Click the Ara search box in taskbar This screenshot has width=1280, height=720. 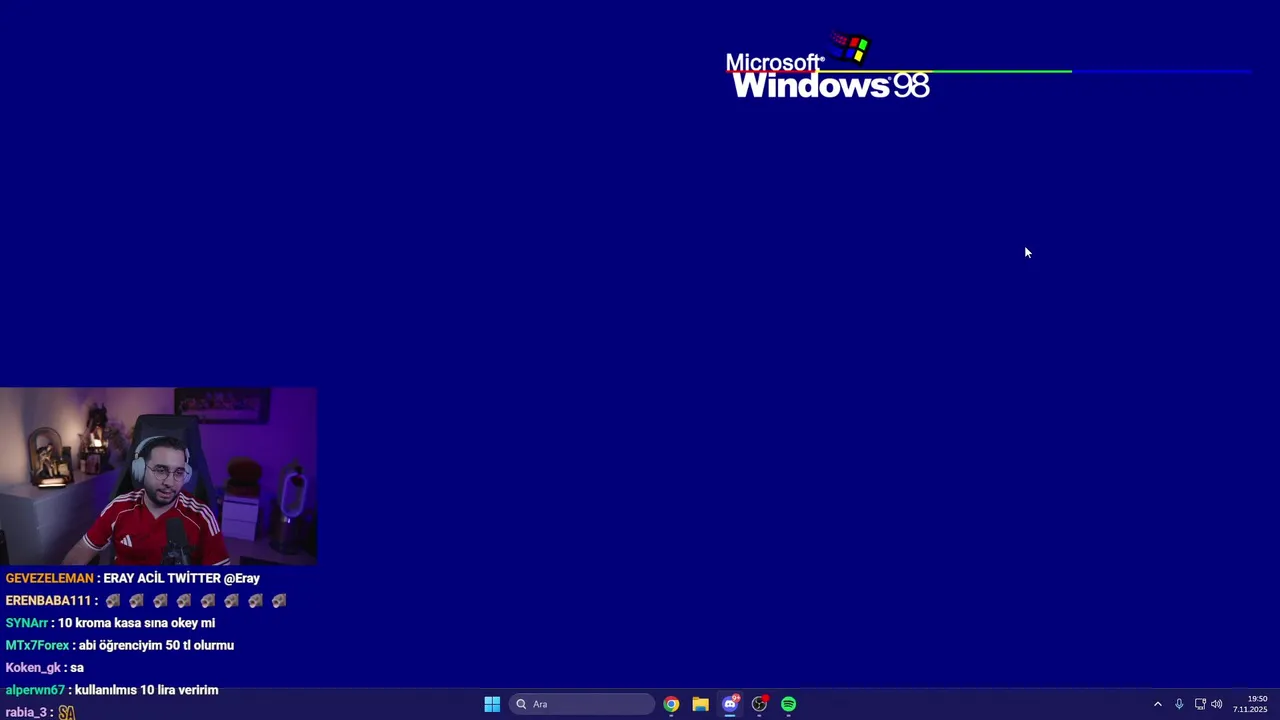pyautogui.click(x=583, y=704)
